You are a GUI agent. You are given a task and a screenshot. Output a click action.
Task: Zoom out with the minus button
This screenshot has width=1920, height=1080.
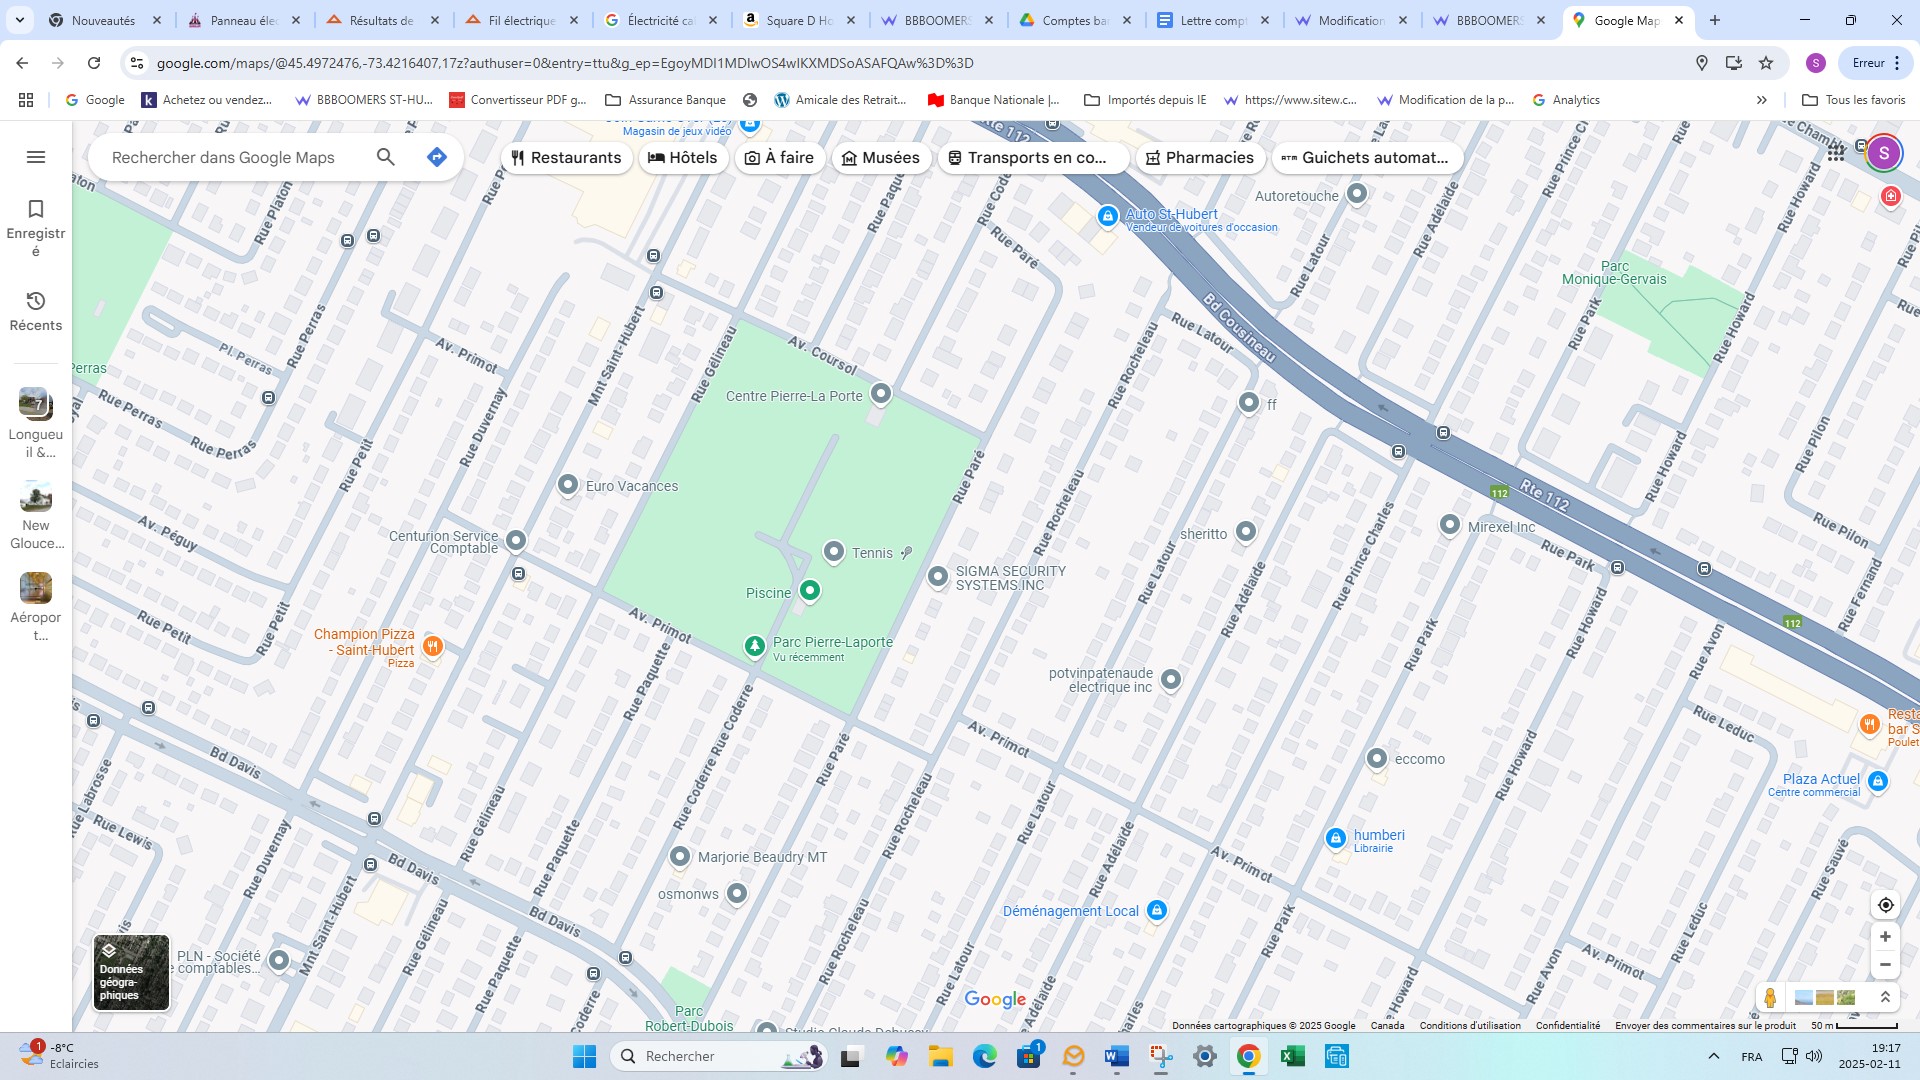(x=1885, y=965)
